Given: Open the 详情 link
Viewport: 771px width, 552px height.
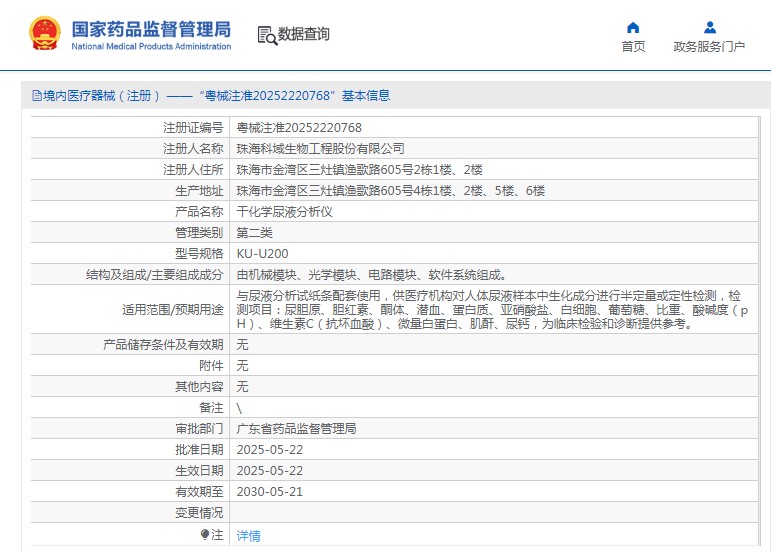Looking at the screenshot, I should tap(248, 536).
